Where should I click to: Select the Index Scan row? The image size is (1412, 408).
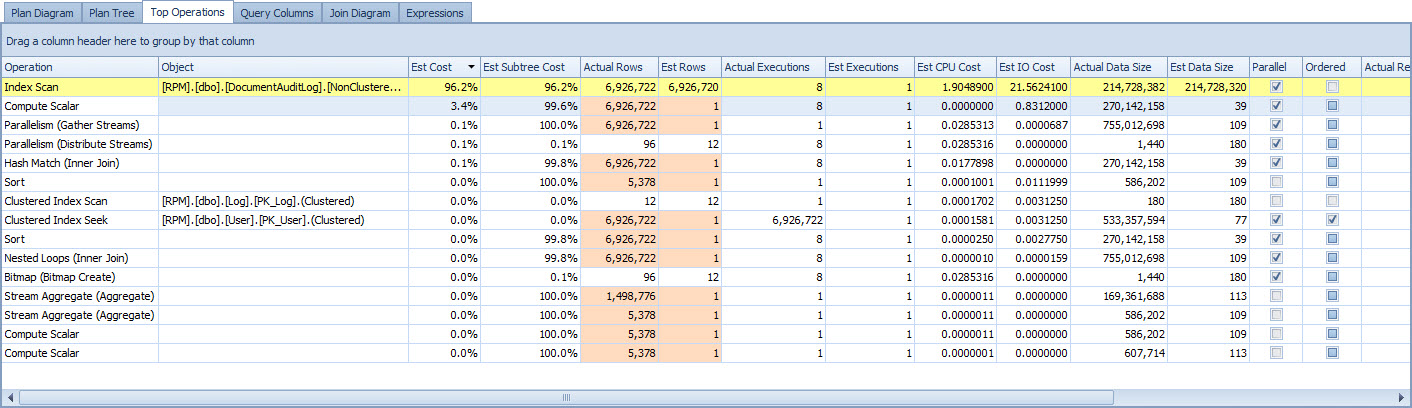pyautogui.click(x=706, y=87)
